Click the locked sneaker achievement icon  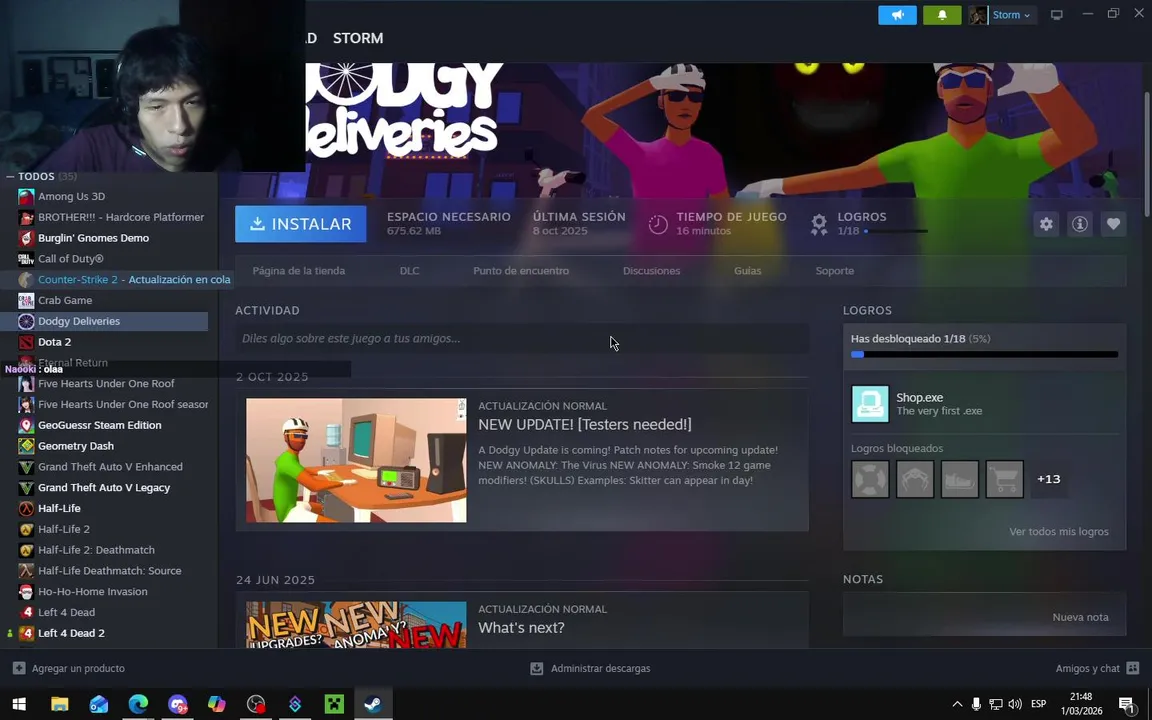(x=960, y=479)
